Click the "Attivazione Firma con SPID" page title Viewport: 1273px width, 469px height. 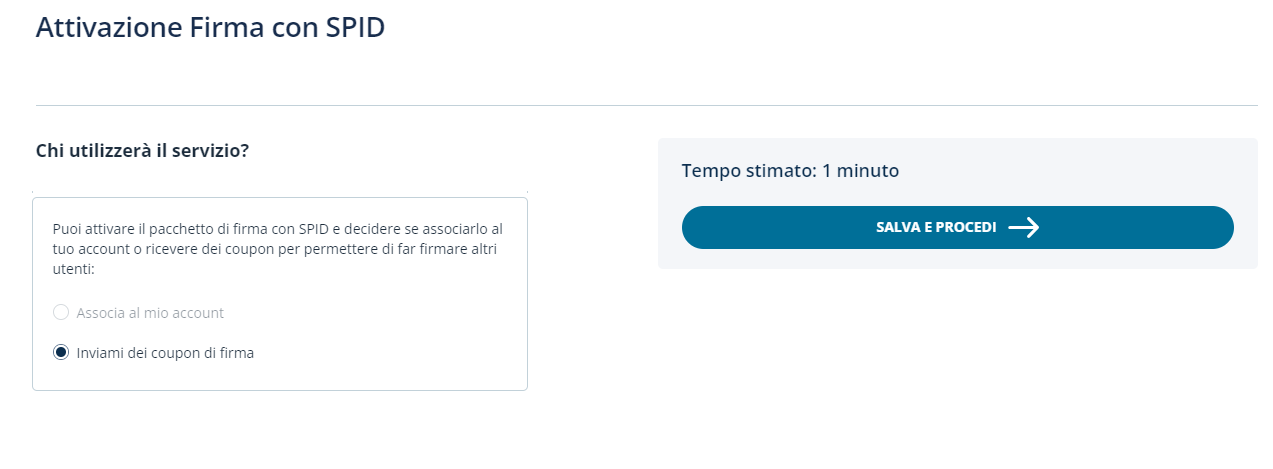(x=210, y=27)
